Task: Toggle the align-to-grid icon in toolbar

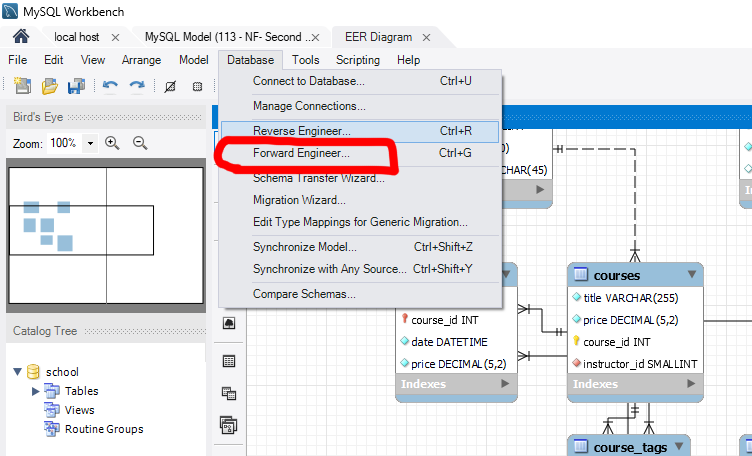Action: coord(197,86)
